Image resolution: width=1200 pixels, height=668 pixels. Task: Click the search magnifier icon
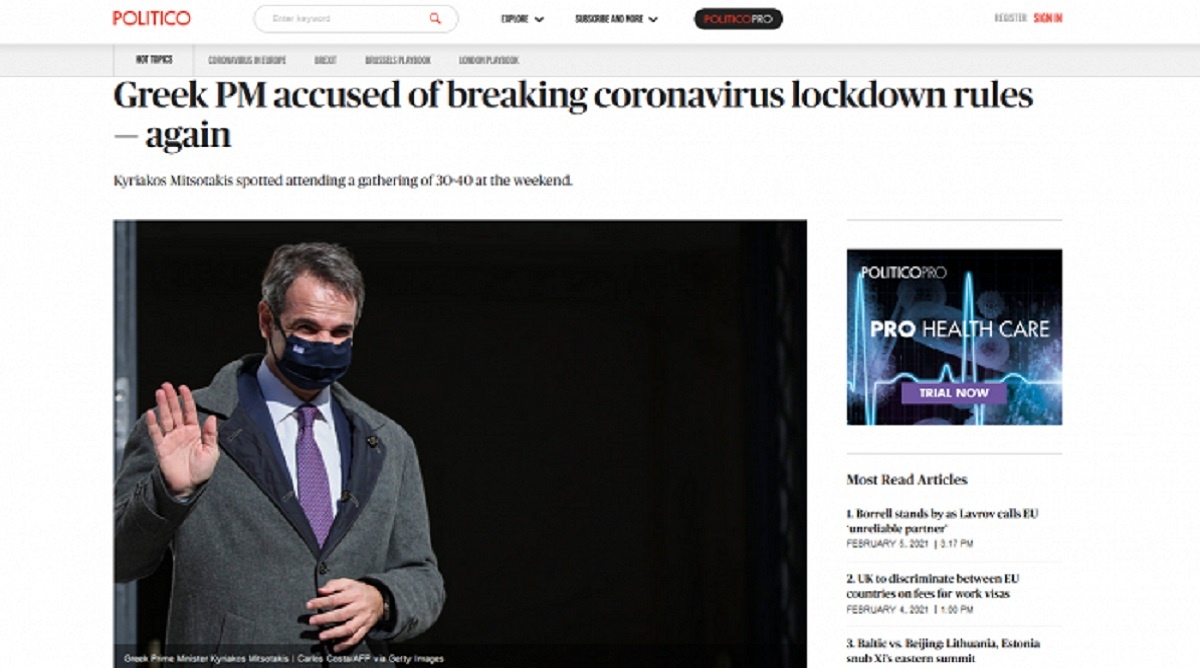pos(435,19)
